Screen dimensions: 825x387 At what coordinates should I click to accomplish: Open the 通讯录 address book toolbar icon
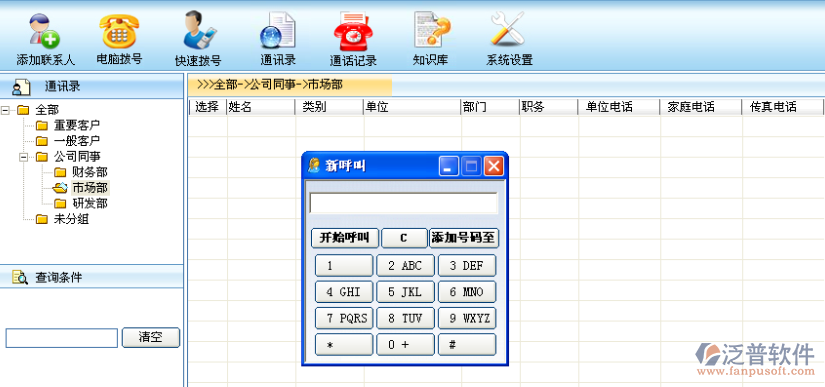point(278,30)
